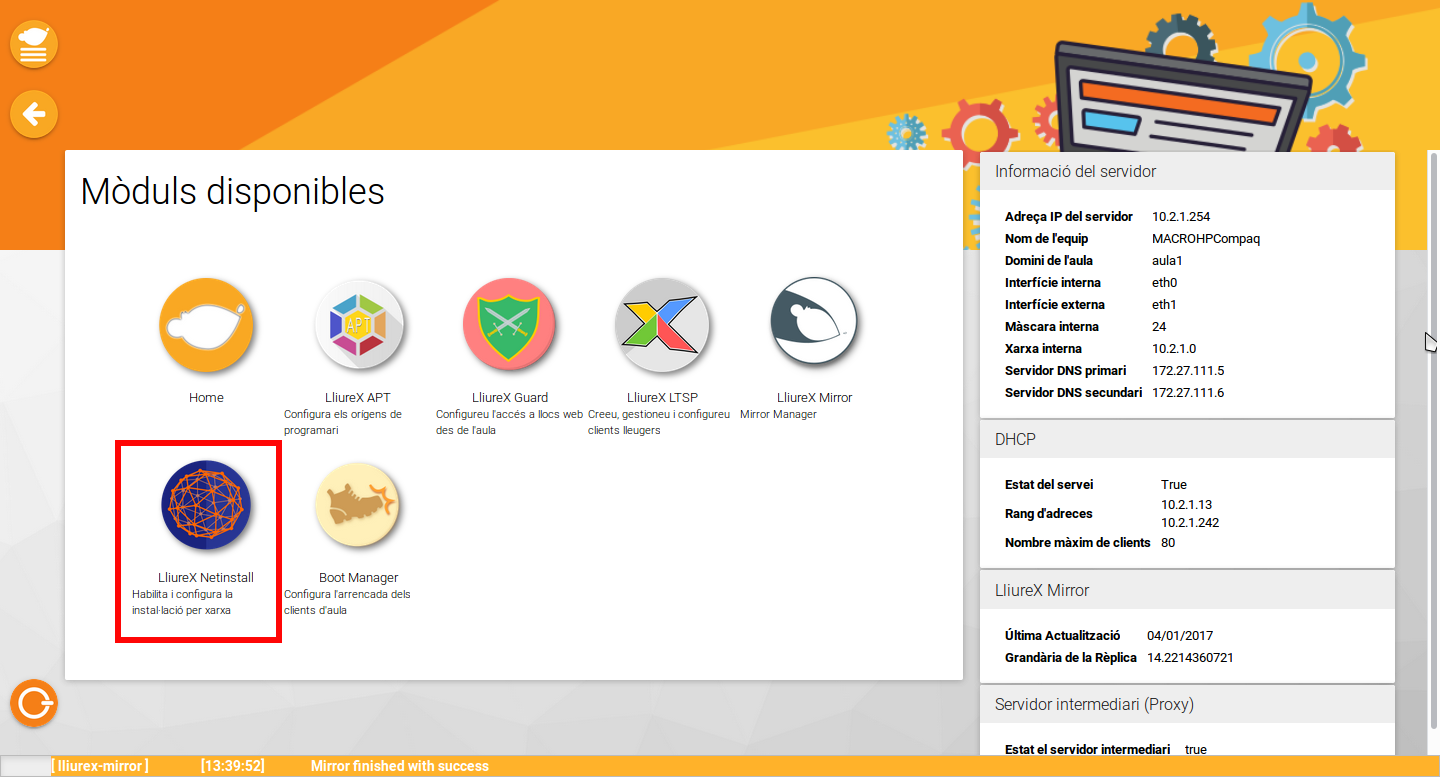Screen dimensions: 1440x777
Task: Click the 'Mirror finished with success' status message
Action: coord(400,766)
